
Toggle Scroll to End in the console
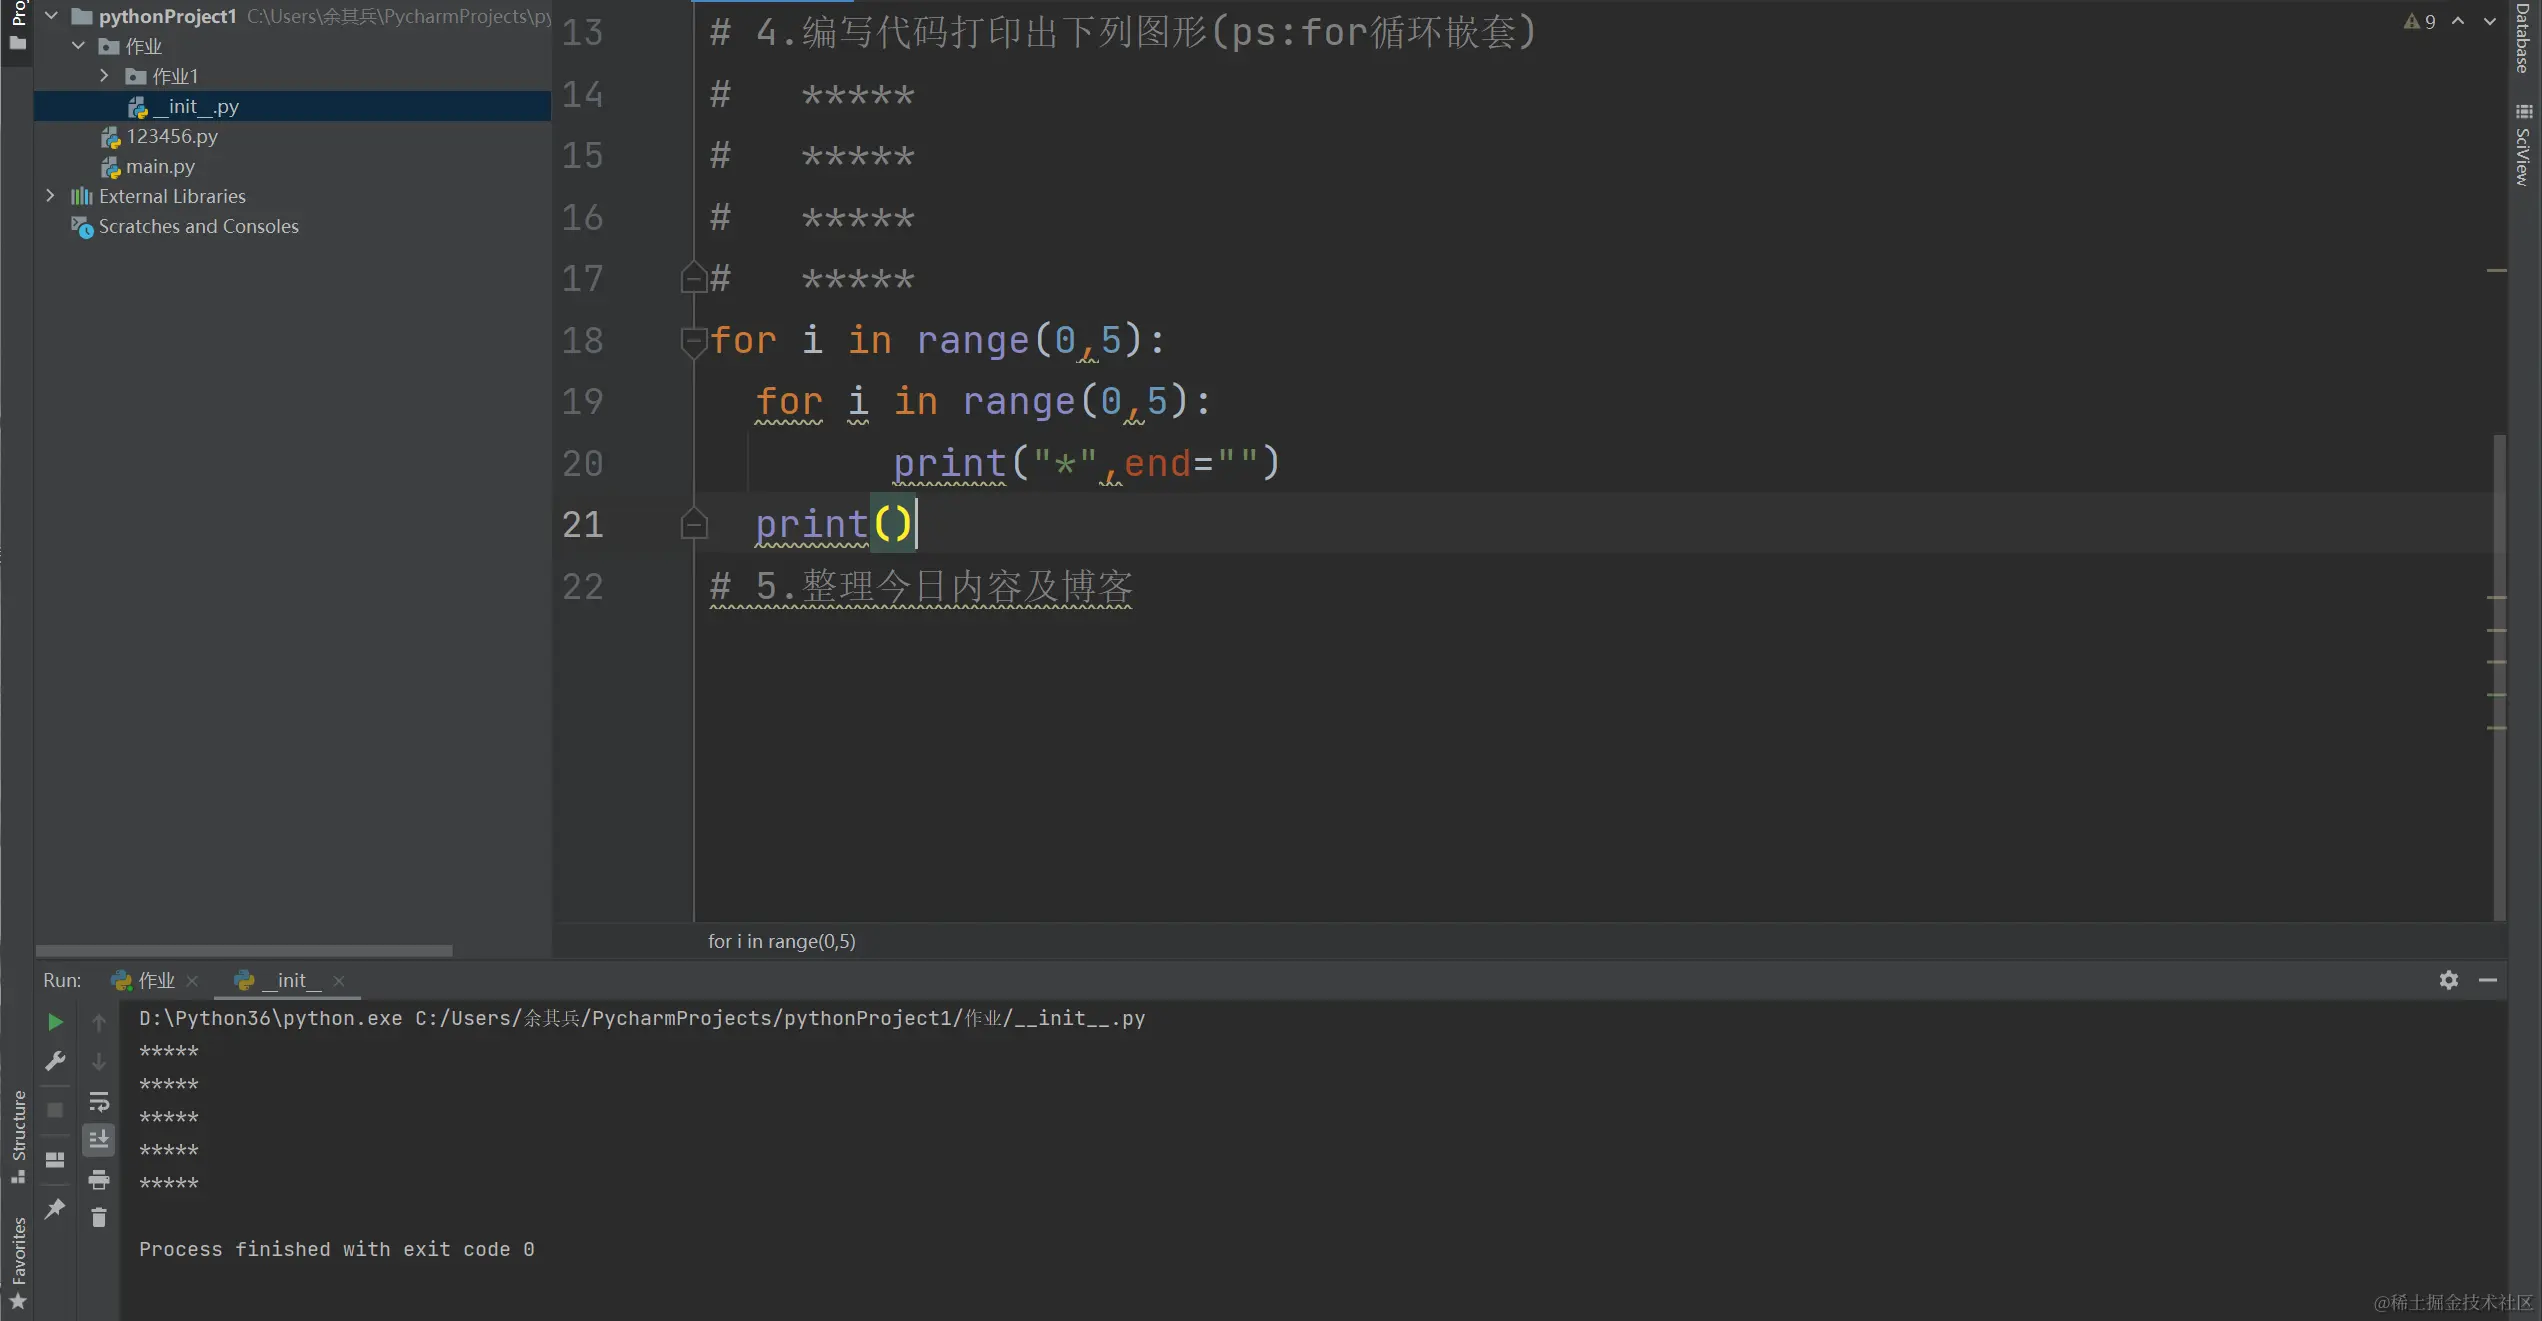(99, 1139)
